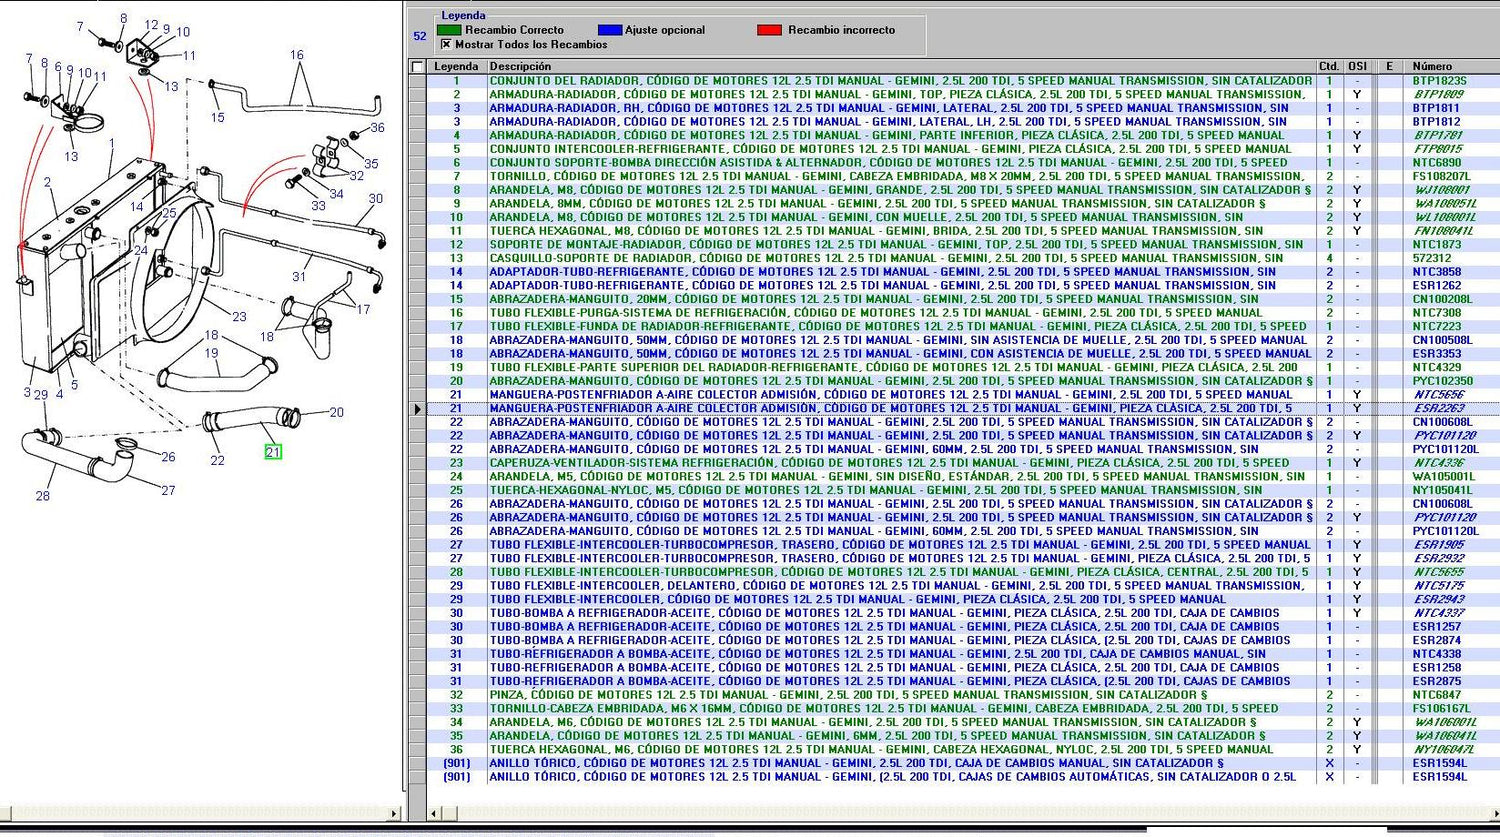Click callout 23 on the fan cowl drawing
1500x837 pixels.
pos(239,317)
